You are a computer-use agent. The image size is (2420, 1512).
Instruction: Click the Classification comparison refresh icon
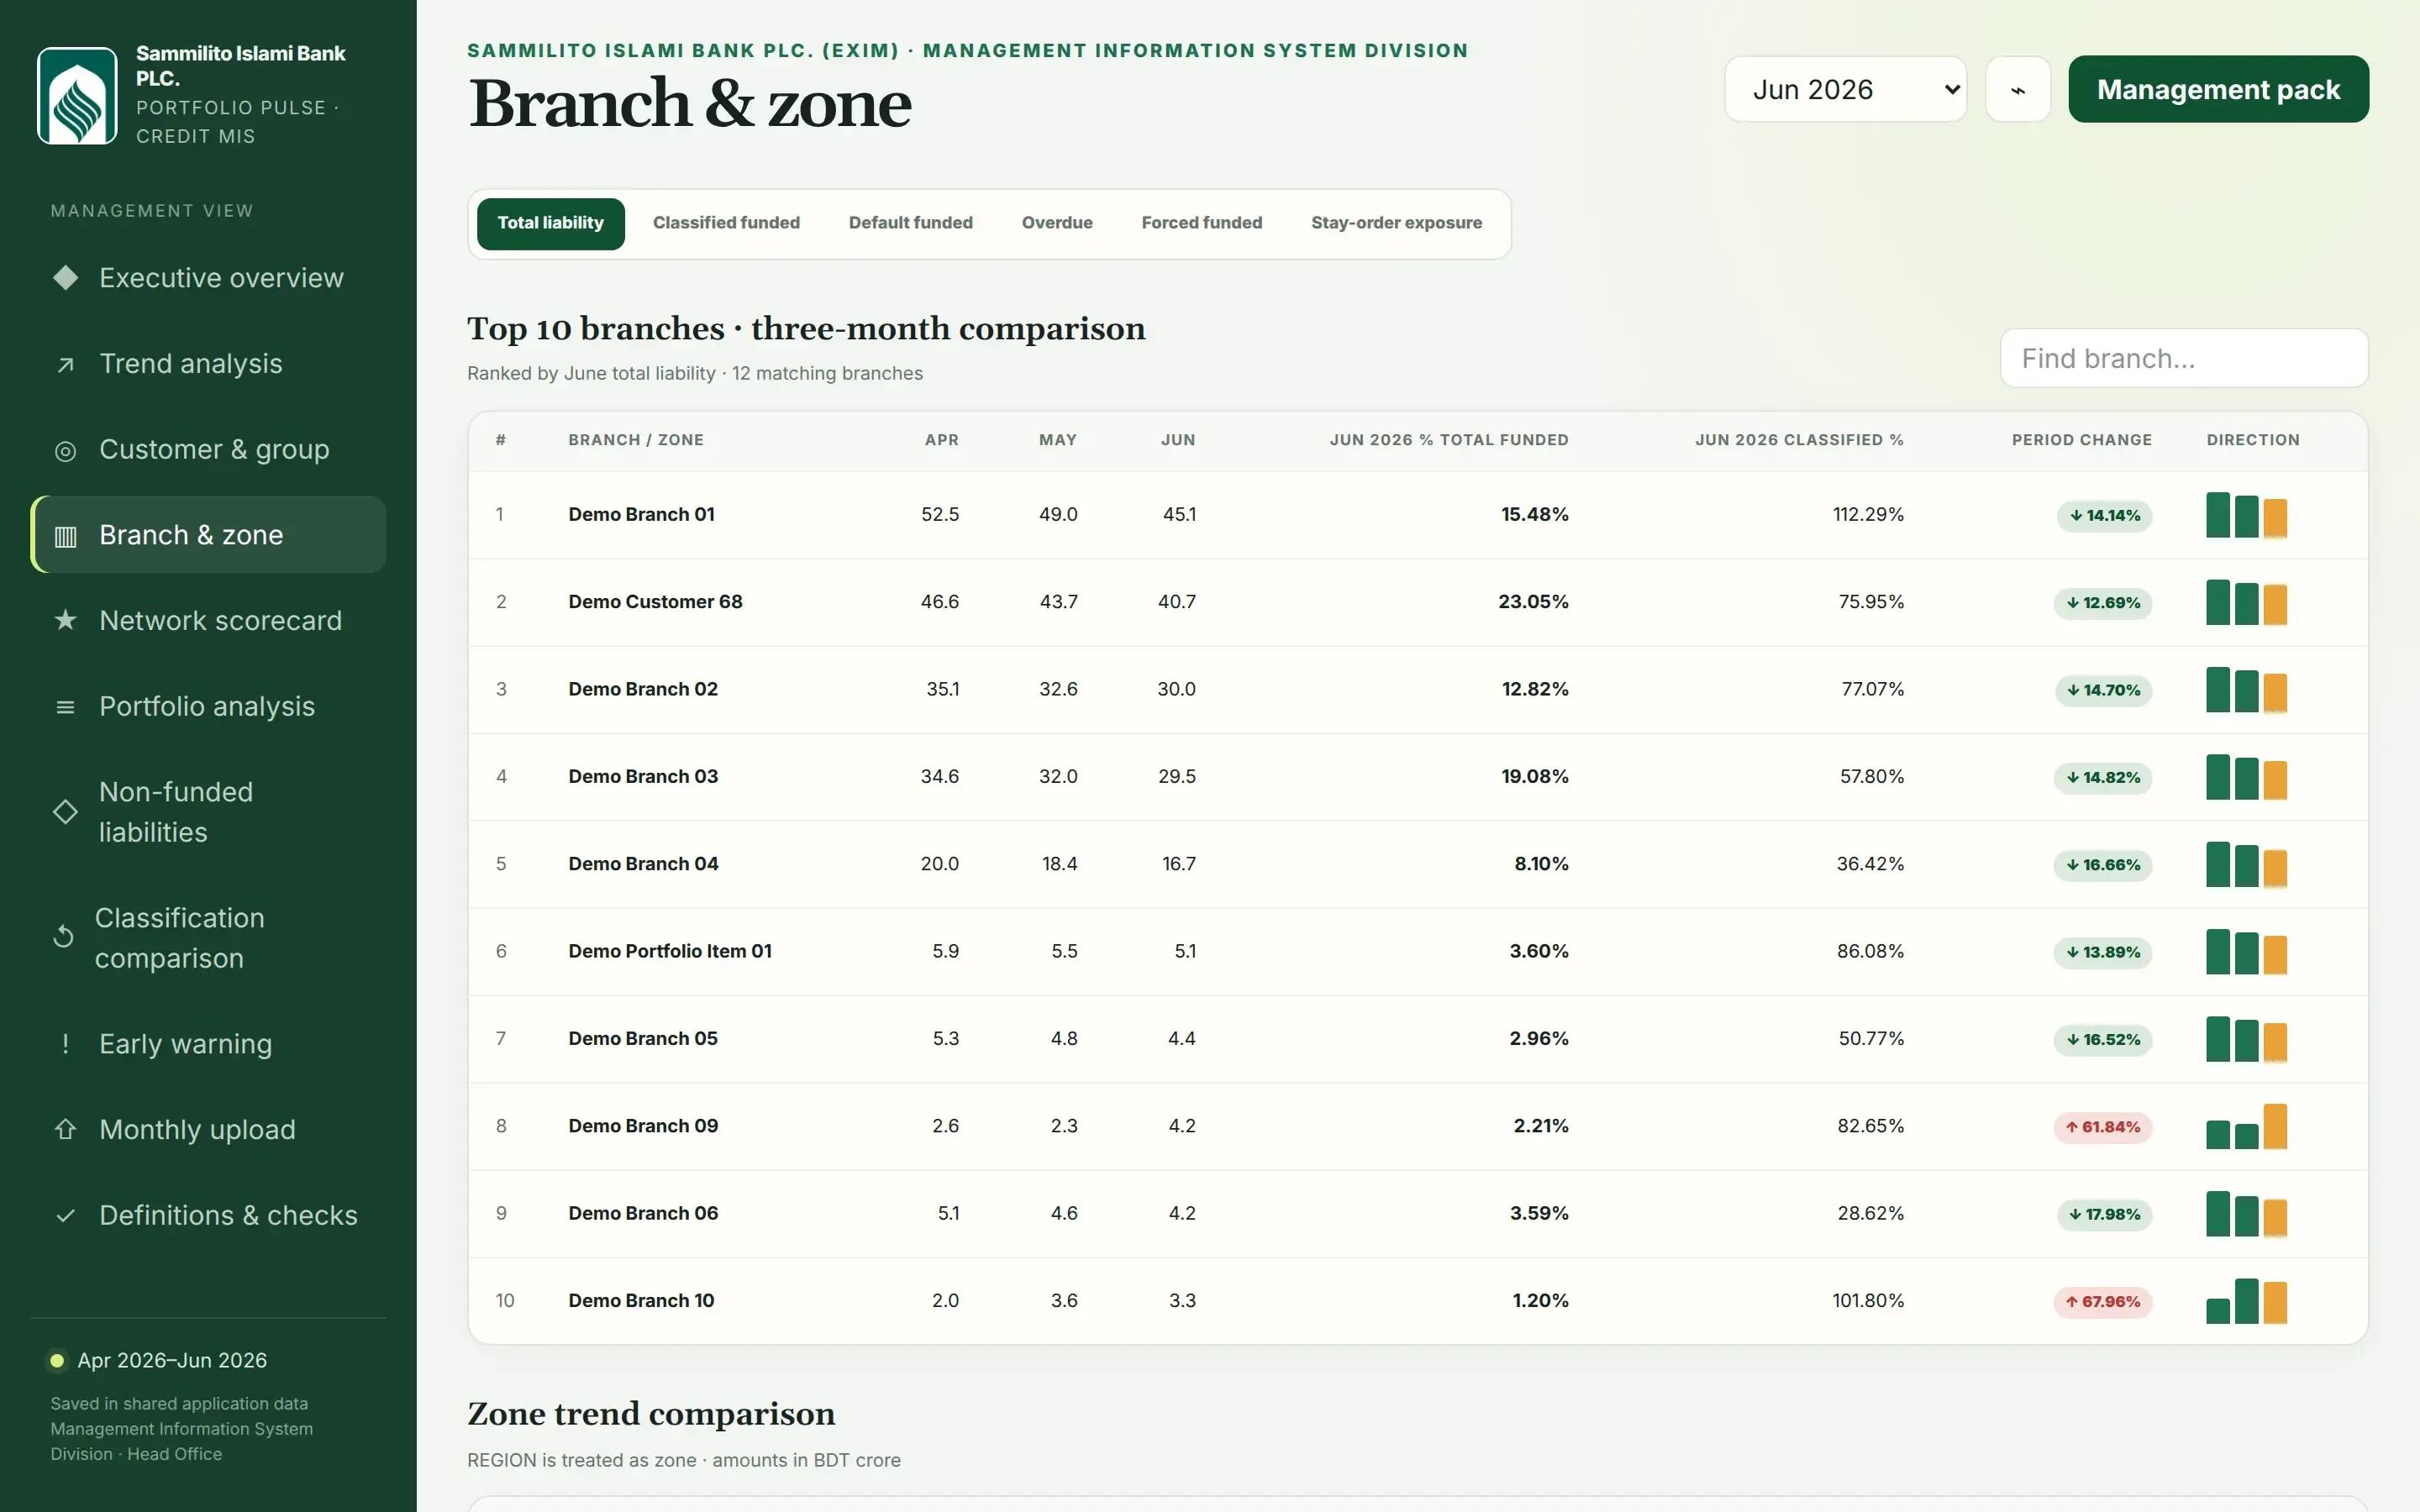pyautogui.click(x=63, y=937)
